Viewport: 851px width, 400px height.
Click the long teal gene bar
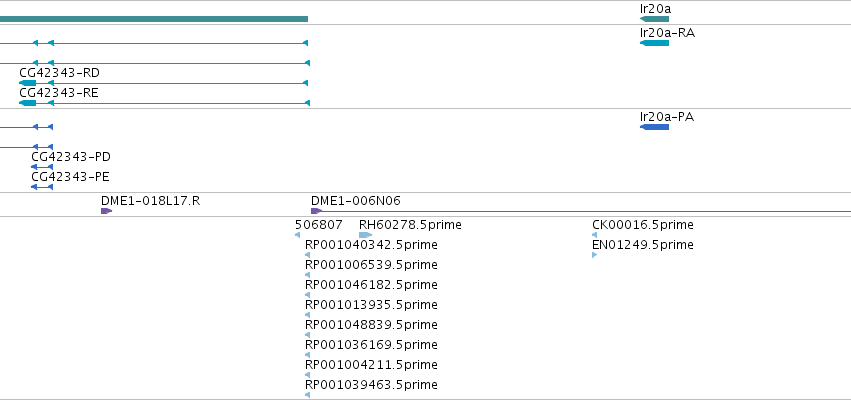point(154,19)
